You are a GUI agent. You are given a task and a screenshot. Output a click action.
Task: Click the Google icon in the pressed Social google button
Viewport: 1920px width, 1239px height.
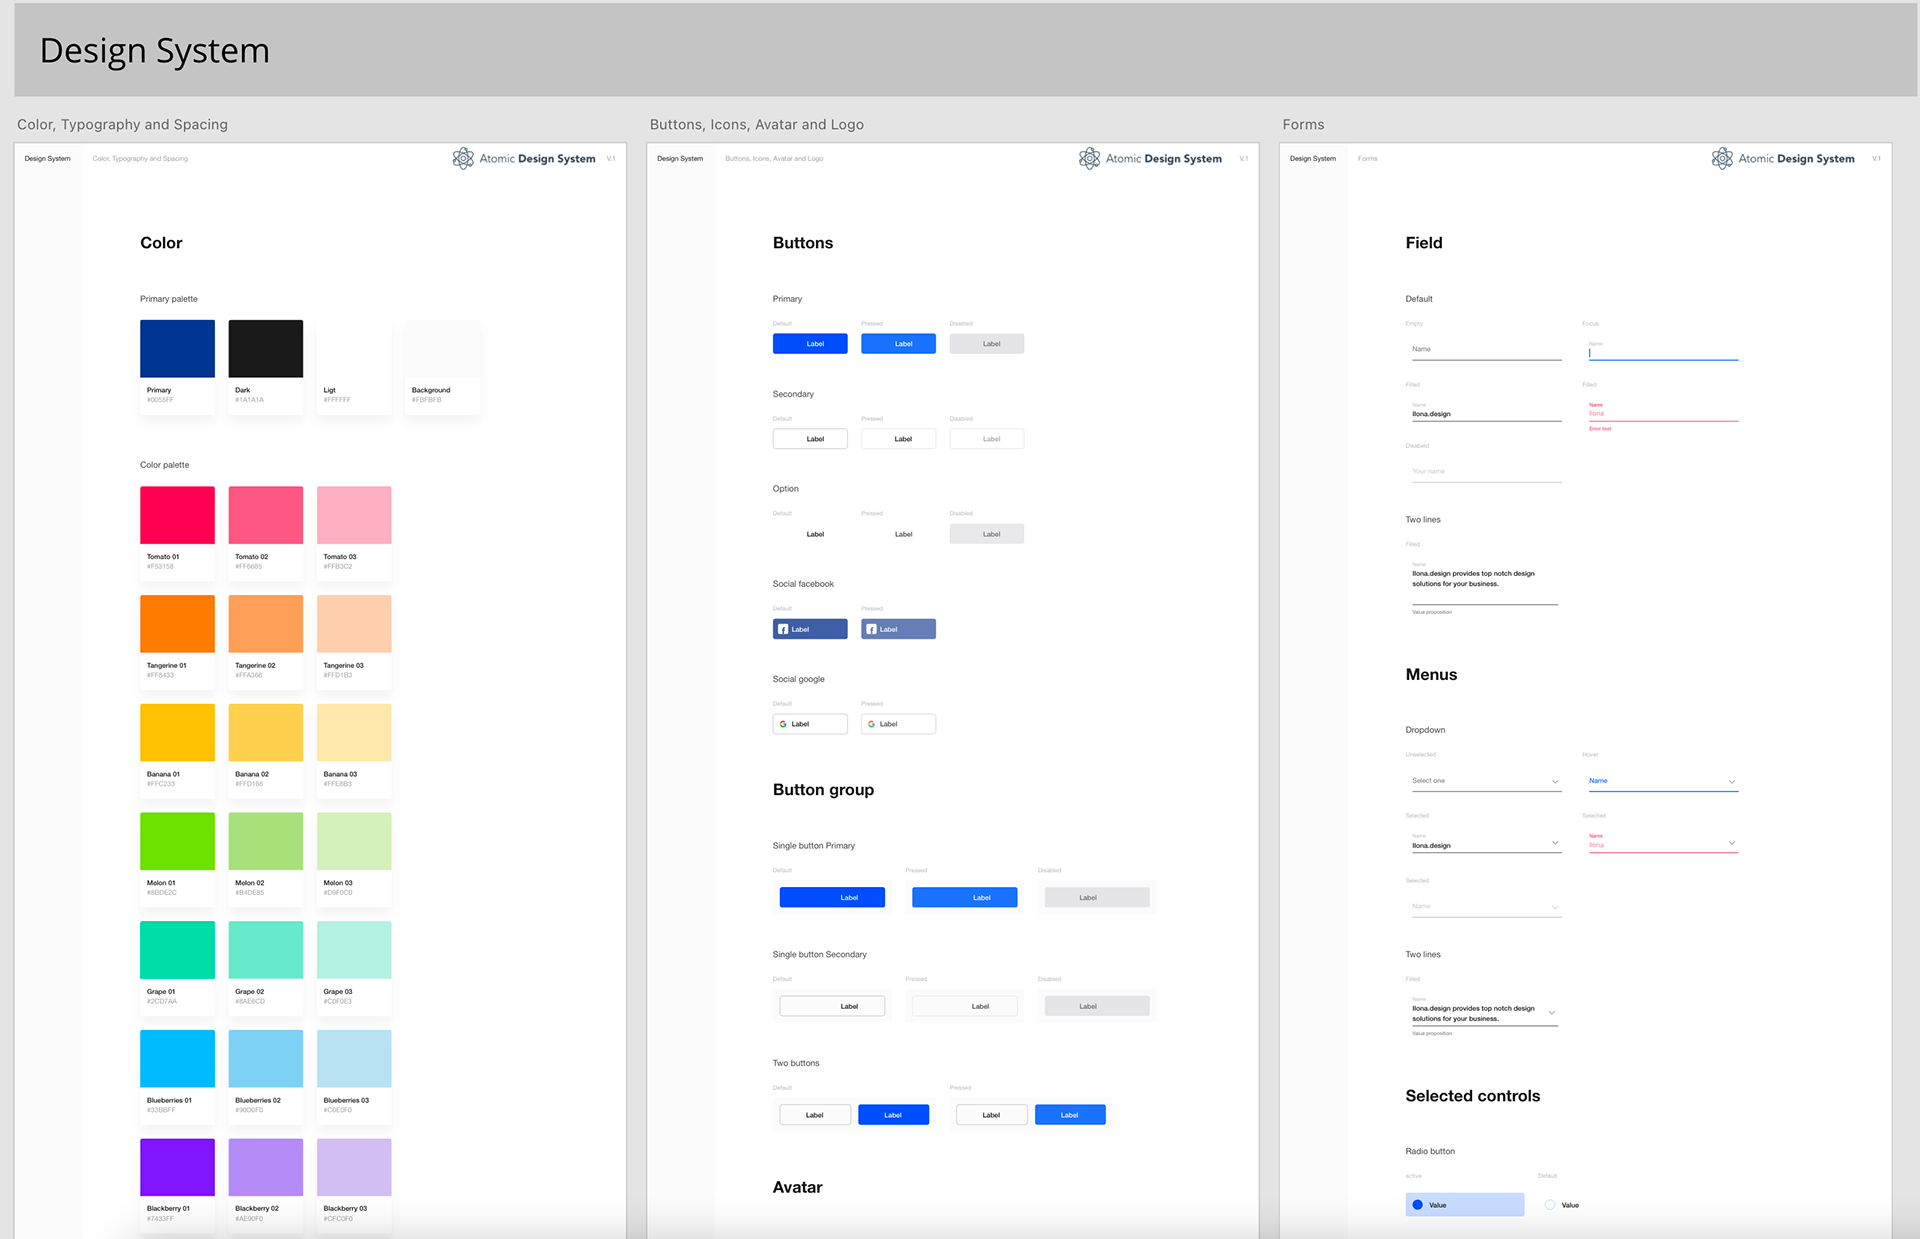click(x=871, y=724)
